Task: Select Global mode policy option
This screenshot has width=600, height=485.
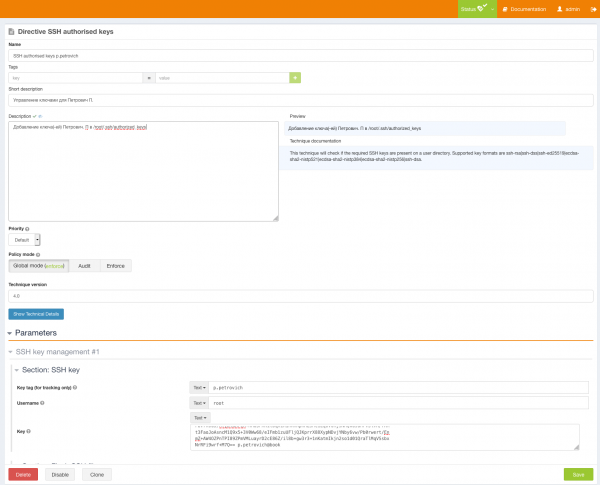Action: (38, 266)
